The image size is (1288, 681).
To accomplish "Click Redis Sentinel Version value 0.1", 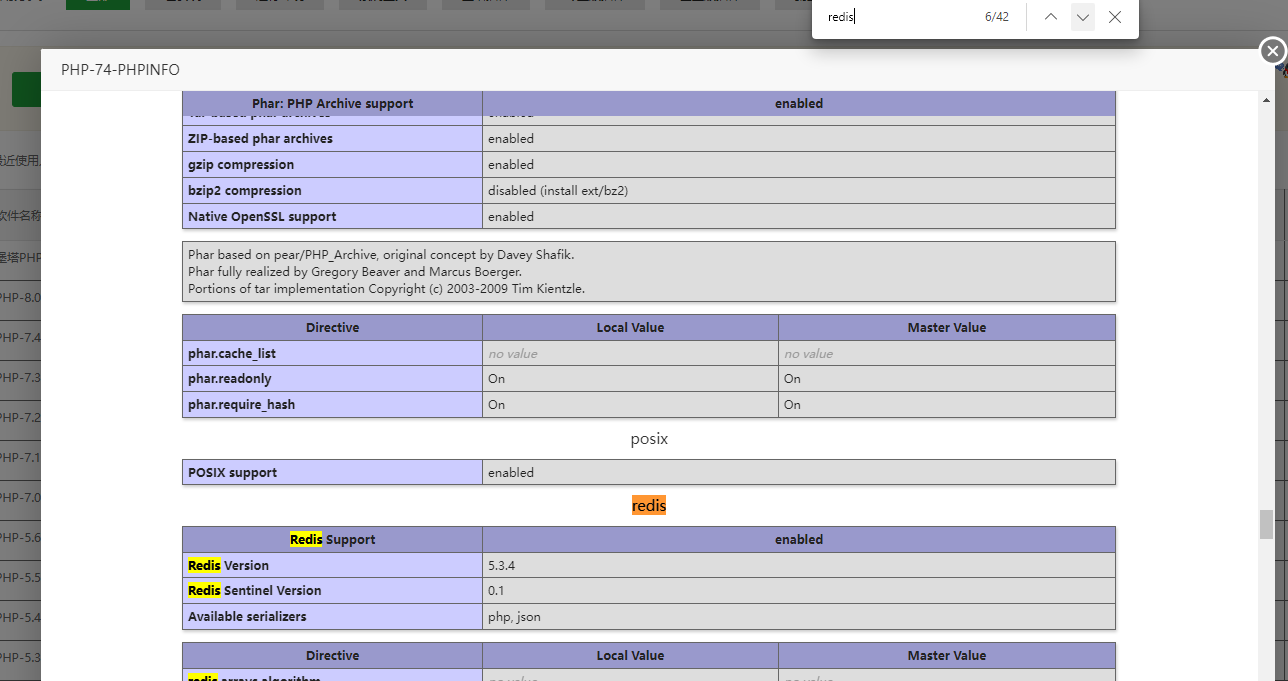I will coord(496,591).
